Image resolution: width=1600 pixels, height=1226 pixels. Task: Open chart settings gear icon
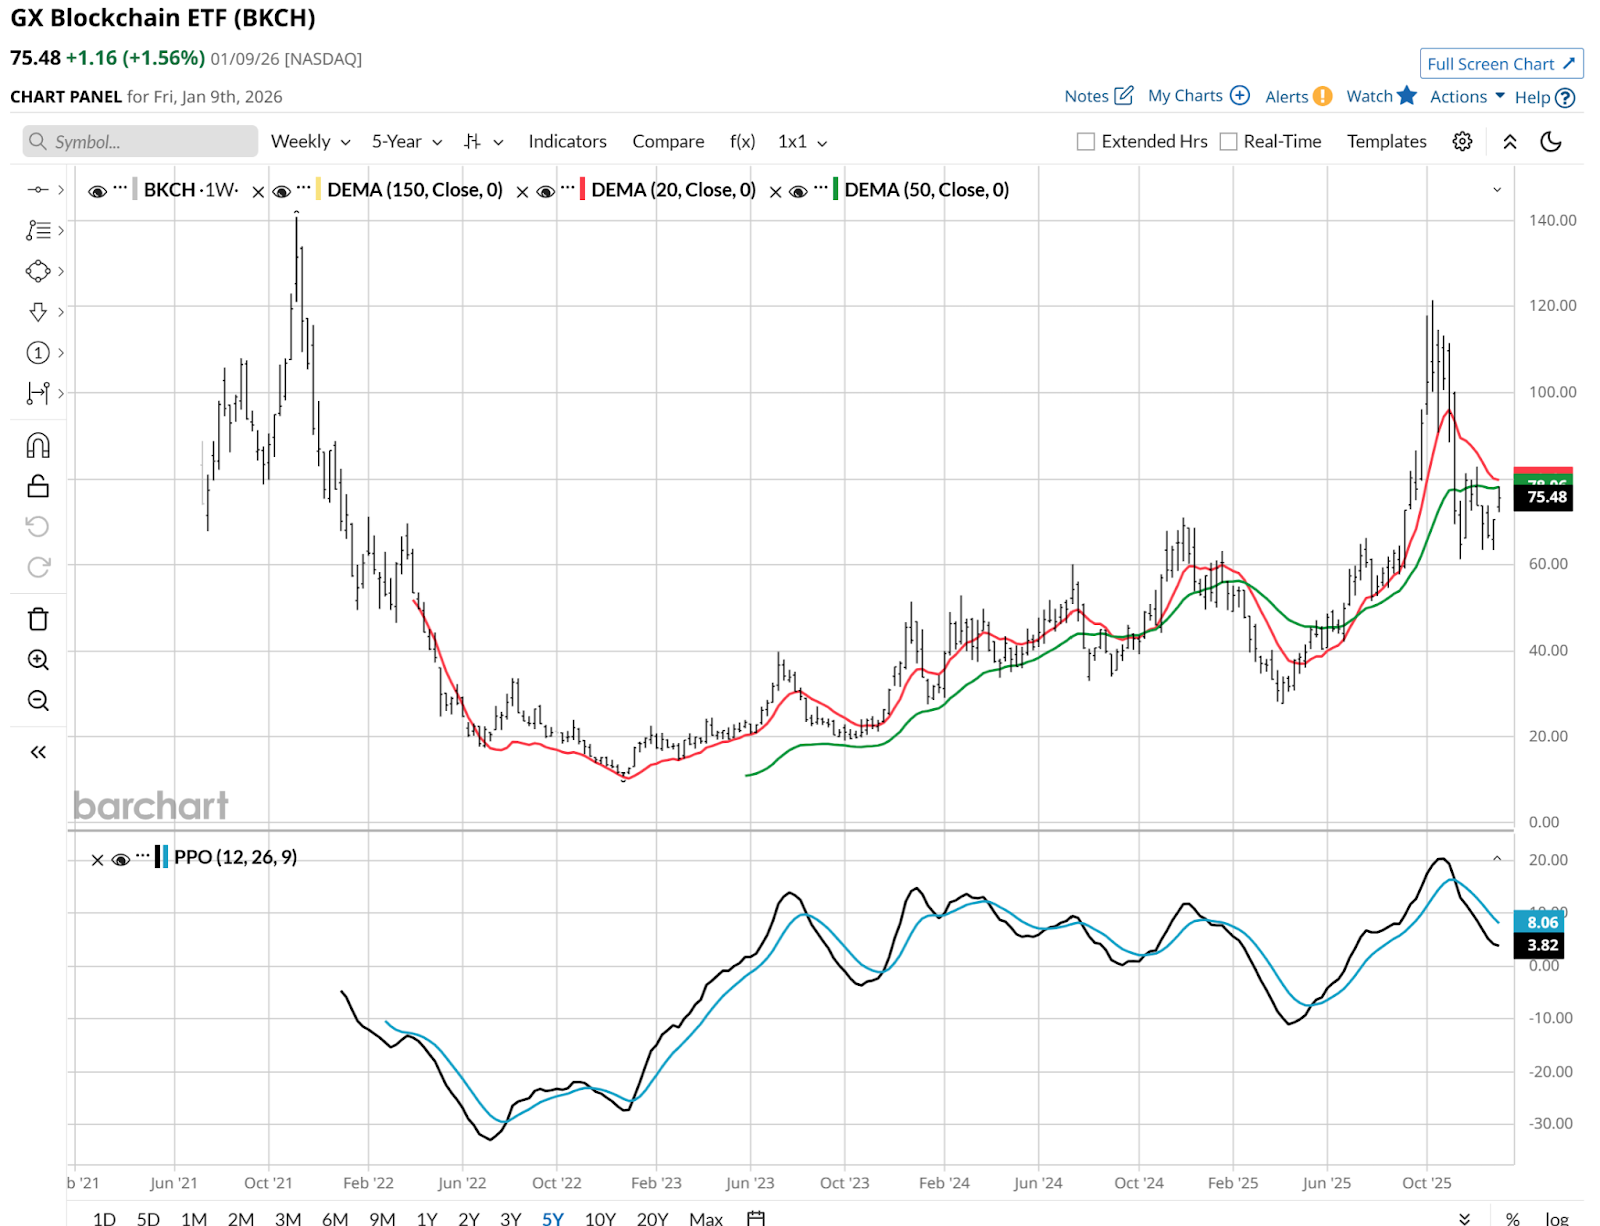coord(1462,142)
